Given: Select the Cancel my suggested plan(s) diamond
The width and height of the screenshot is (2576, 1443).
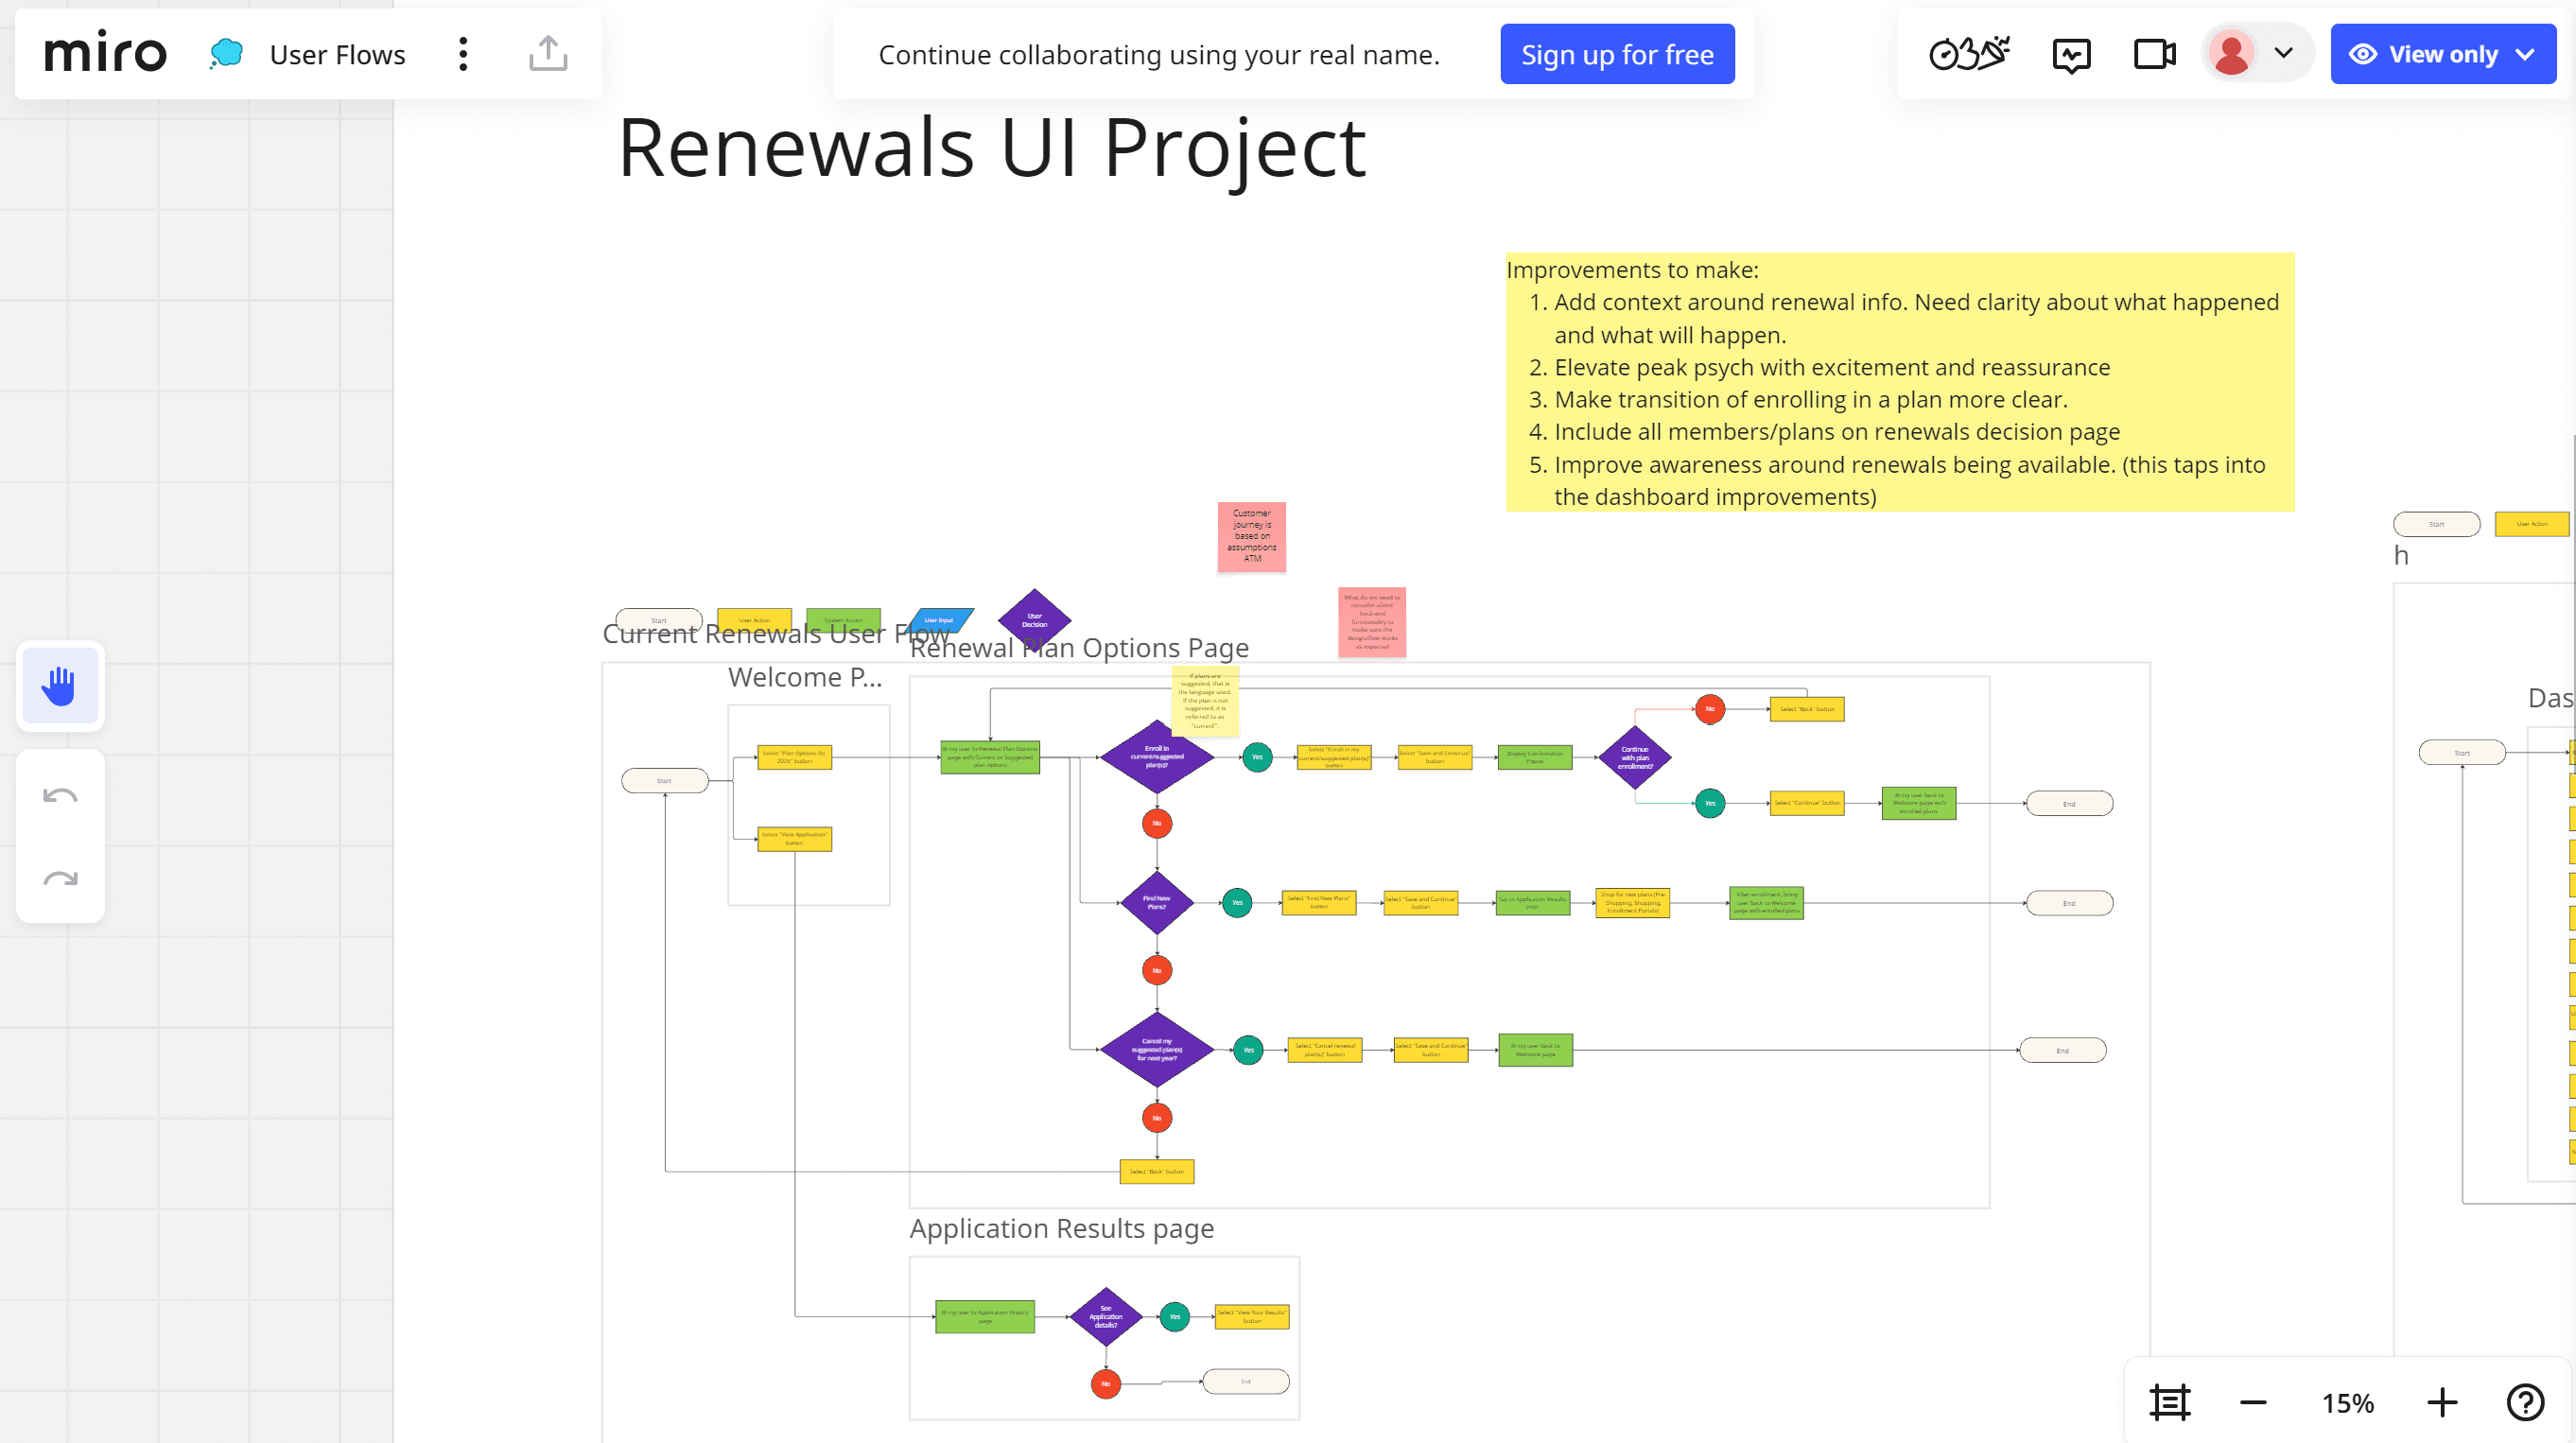Looking at the screenshot, I should (1157, 1050).
